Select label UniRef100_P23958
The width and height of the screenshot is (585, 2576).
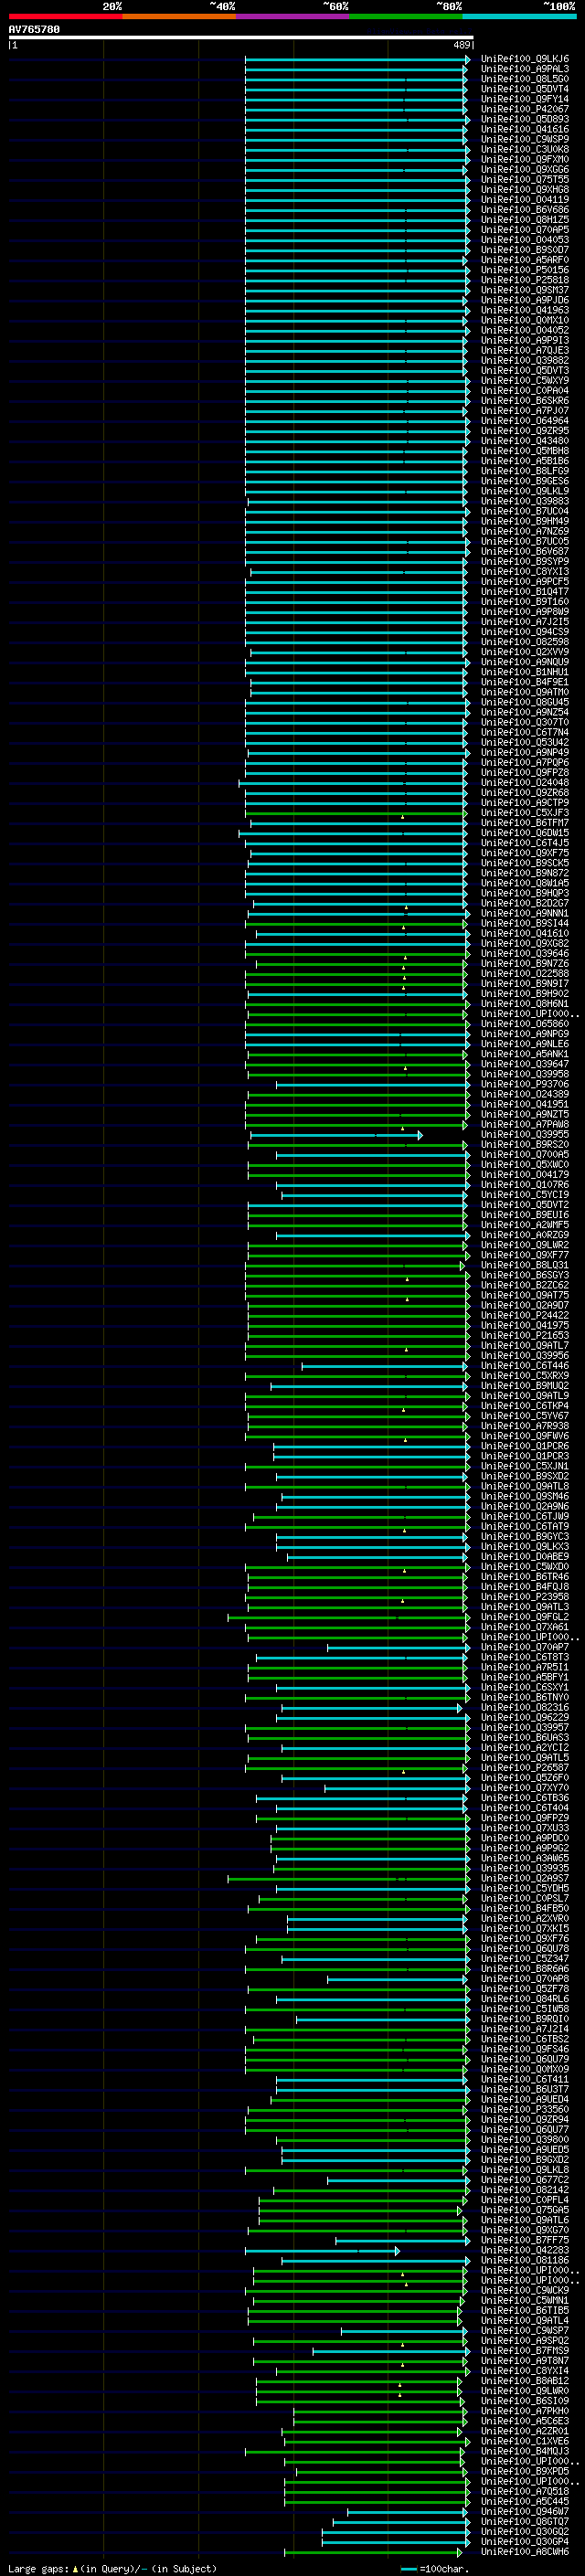click(x=525, y=1597)
